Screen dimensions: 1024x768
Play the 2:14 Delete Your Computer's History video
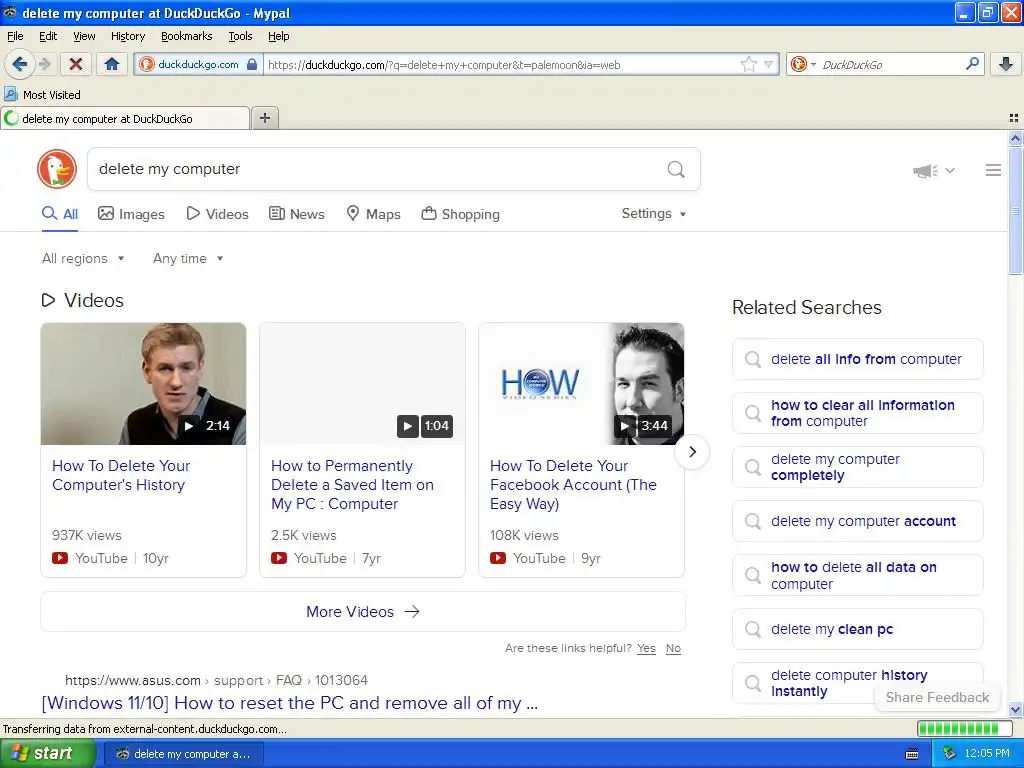[143, 384]
